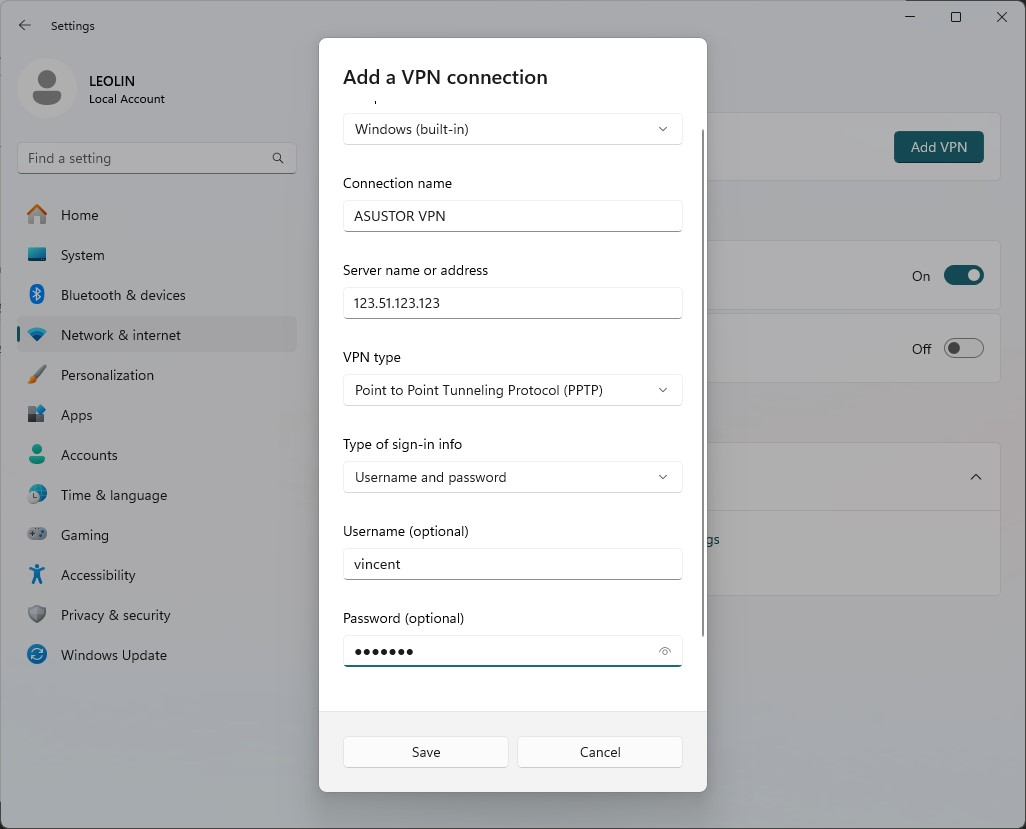This screenshot has height=829, width=1026.
Task: Focus the Server name or address field
Action: coord(512,303)
